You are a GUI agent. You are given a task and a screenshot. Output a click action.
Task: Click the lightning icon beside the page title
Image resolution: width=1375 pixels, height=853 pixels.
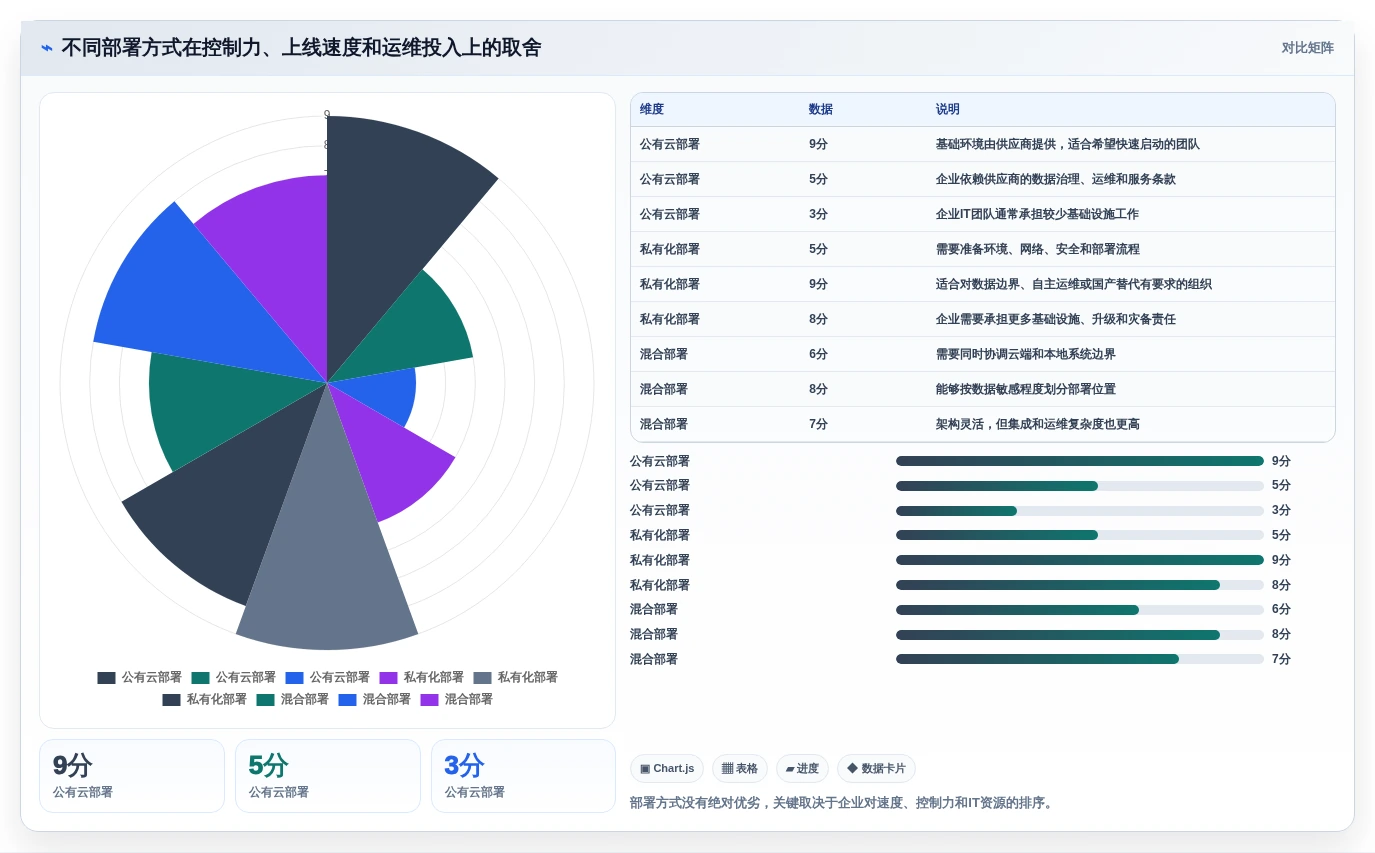pos(47,48)
